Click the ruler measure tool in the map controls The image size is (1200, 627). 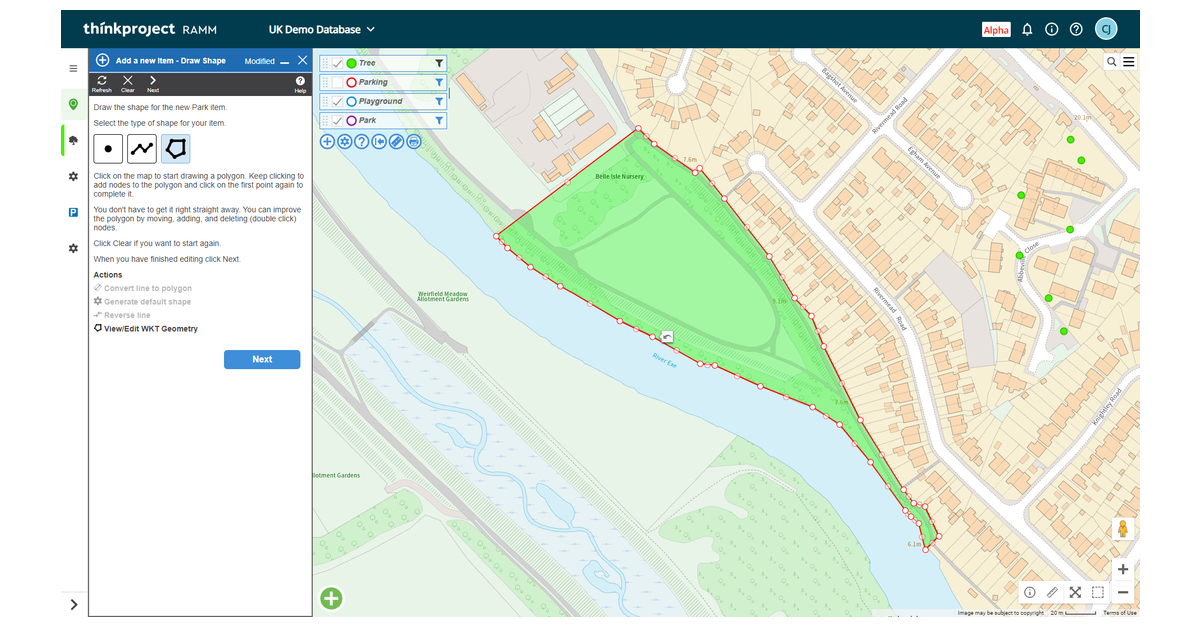(1053, 592)
